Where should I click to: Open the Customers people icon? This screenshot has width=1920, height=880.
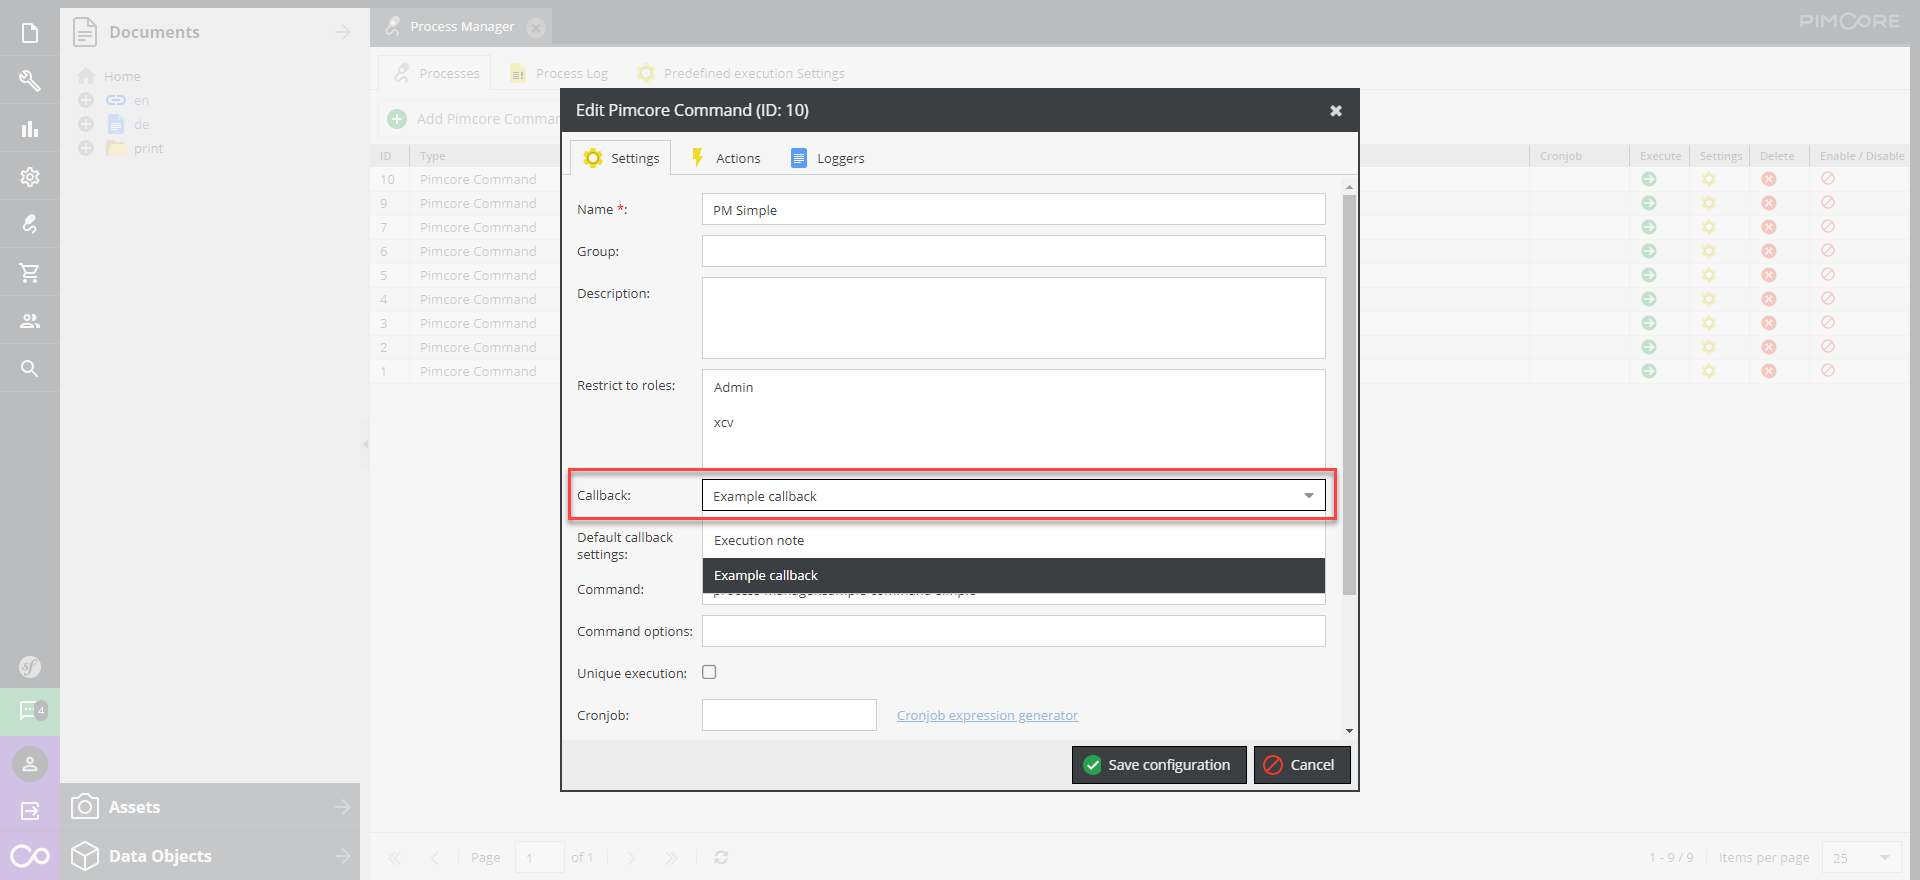click(30, 321)
